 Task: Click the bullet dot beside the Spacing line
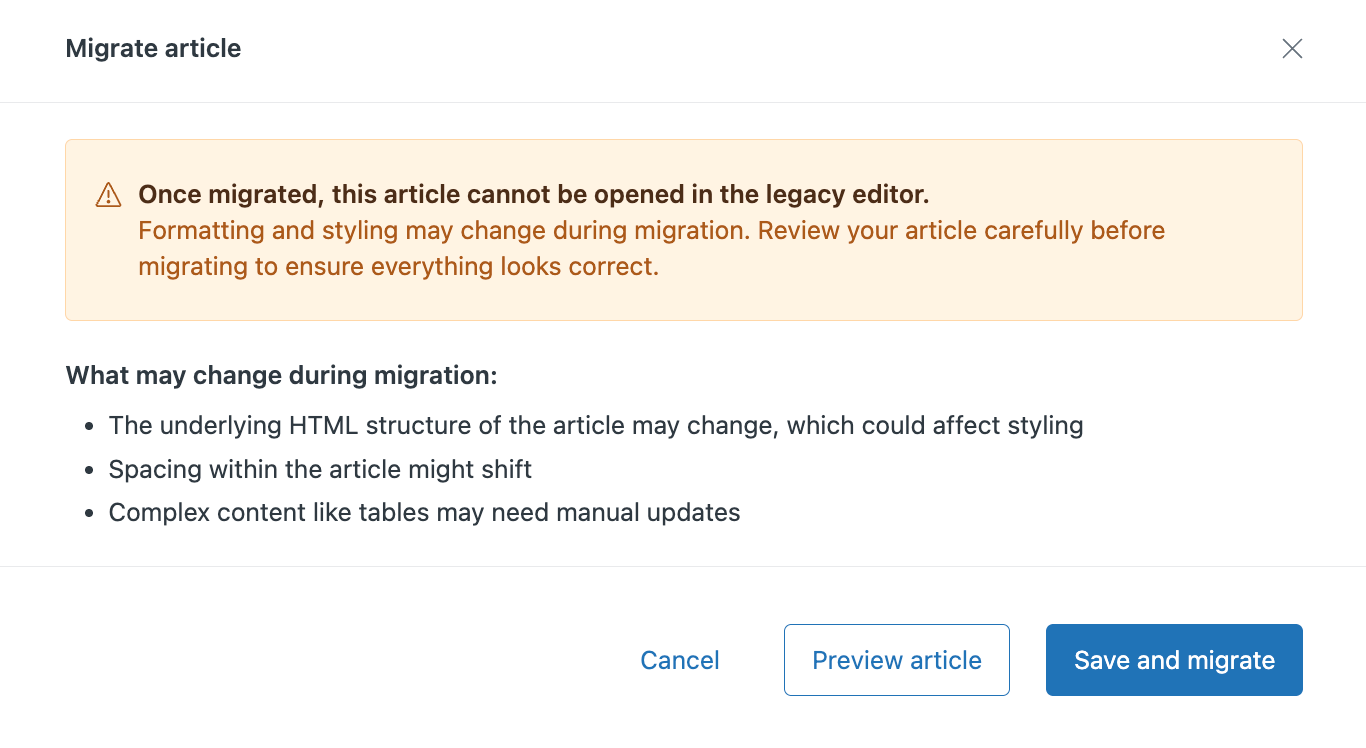pyautogui.click(x=90, y=470)
